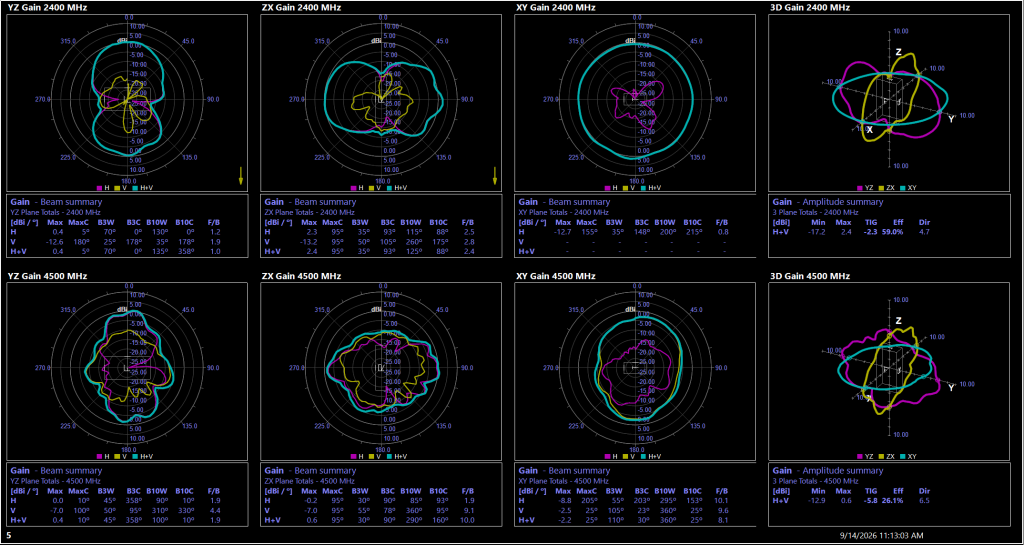Click cyan H+V legend swatch in XY Gain 2400 MHz plot

tap(643, 188)
